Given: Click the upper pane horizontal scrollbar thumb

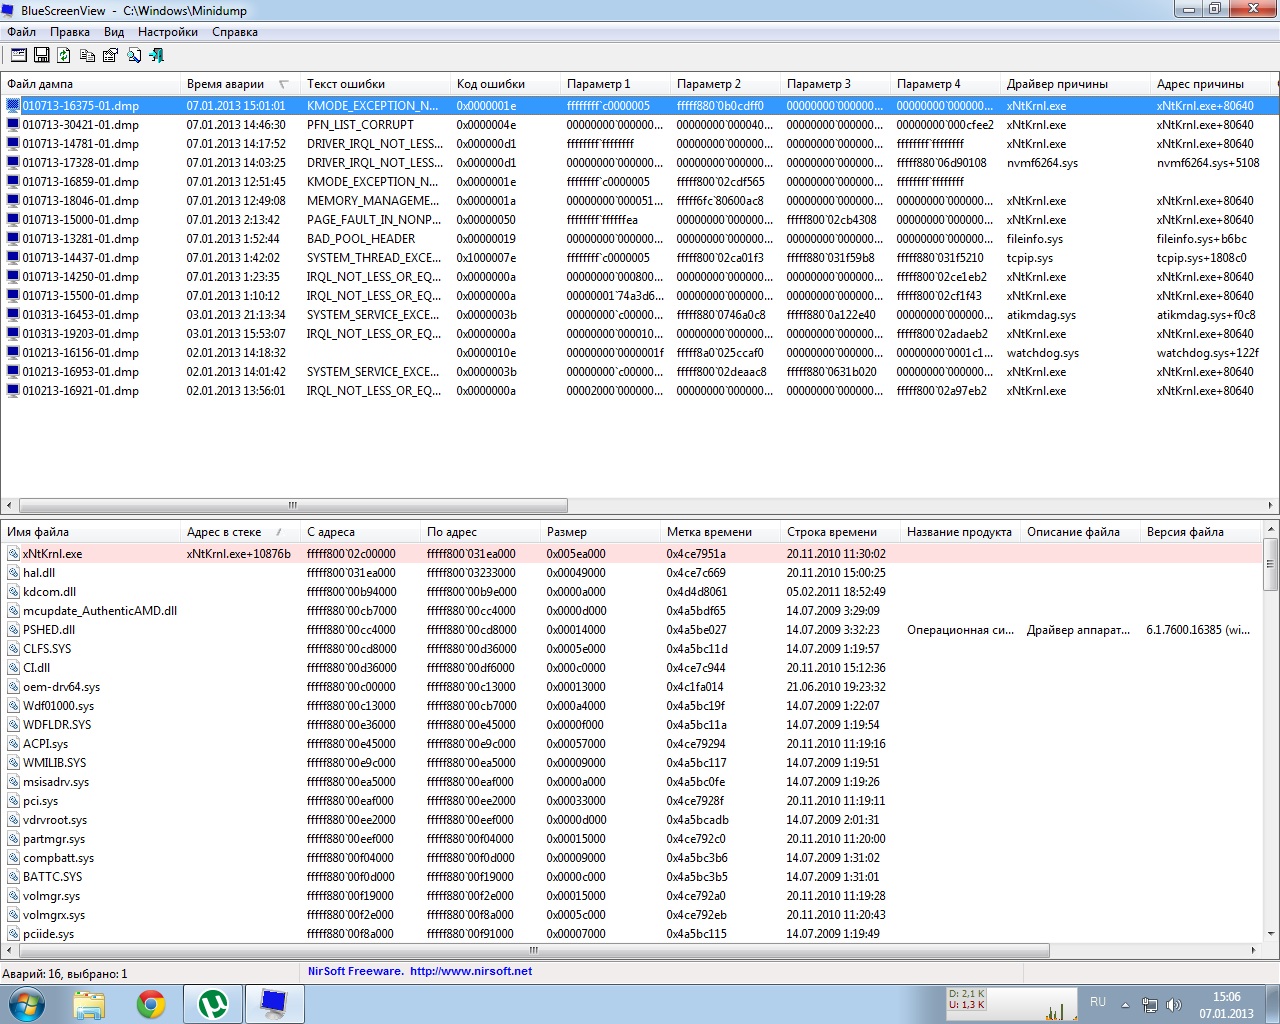Looking at the screenshot, I should coord(292,506).
